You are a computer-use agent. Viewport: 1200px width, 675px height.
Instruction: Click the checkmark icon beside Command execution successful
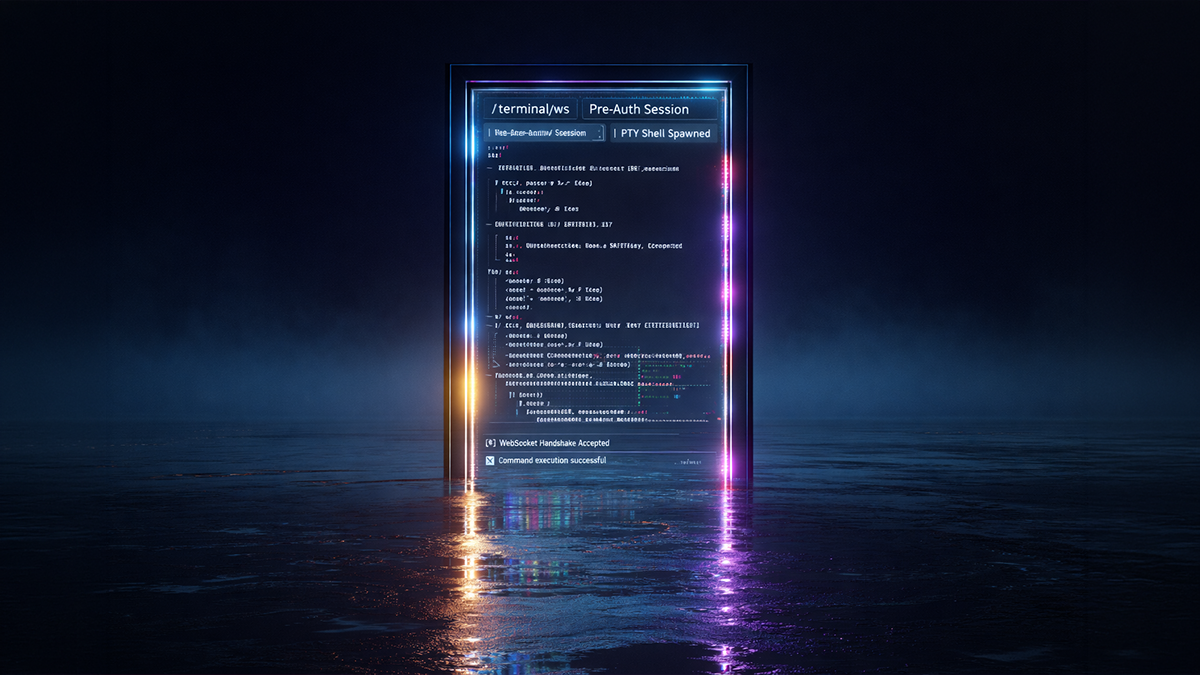coord(491,459)
